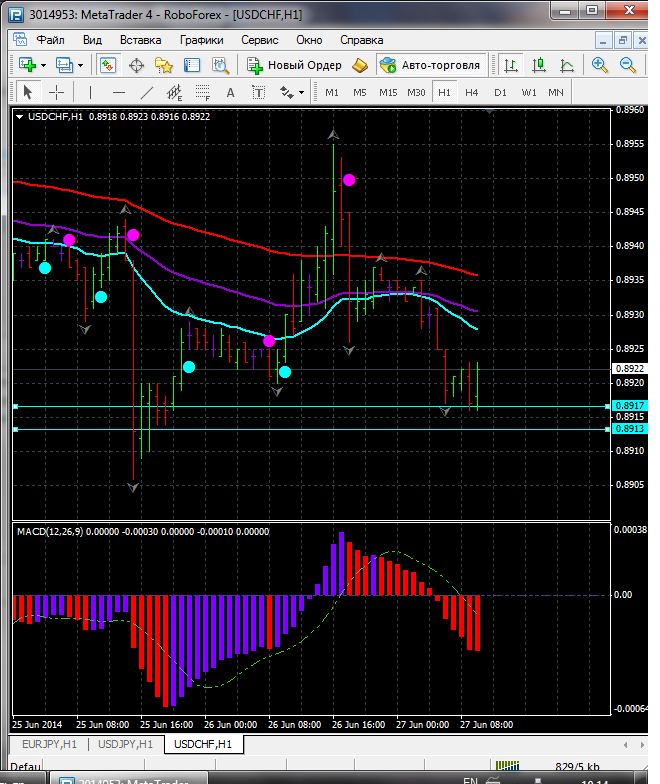Zoom in on the chart
660x784 pixels.
(x=599, y=66)
